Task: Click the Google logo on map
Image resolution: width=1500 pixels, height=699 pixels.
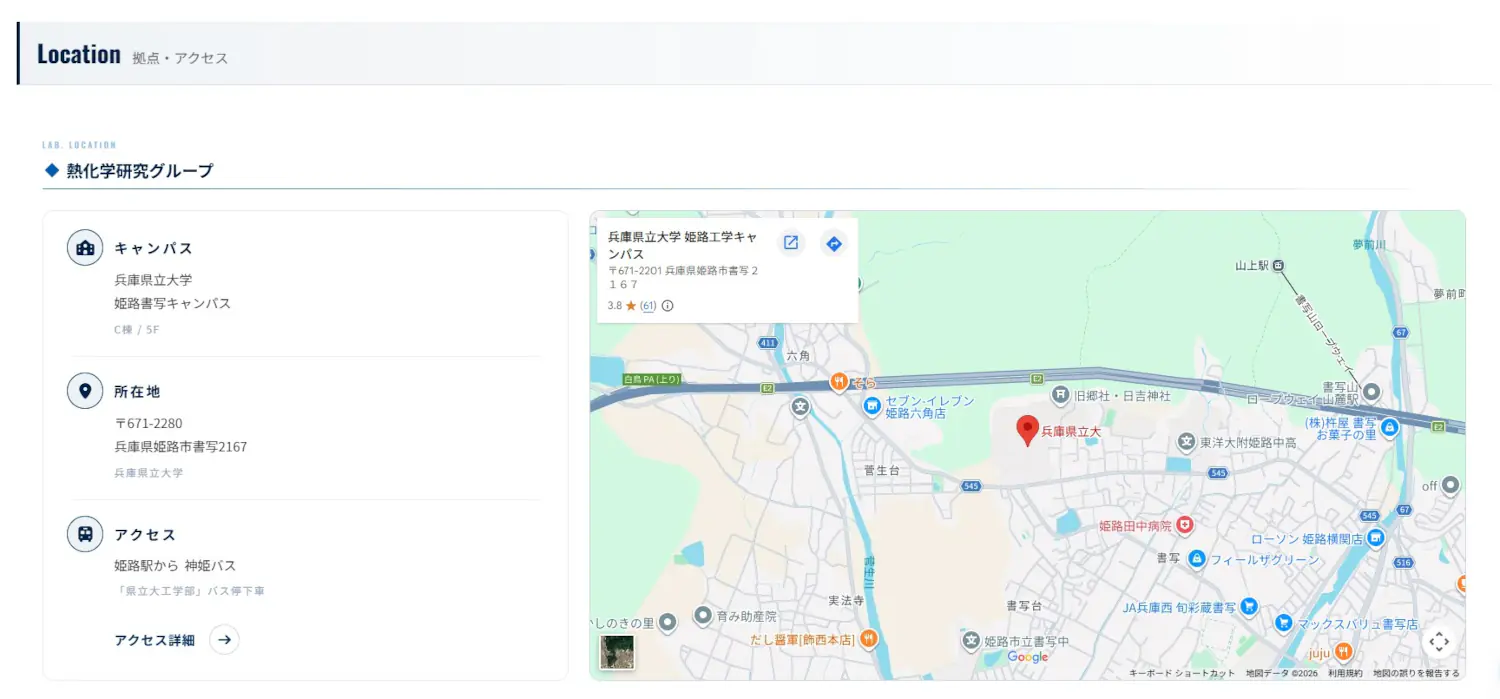Action: pyautogui.click(x=1027, y=657)
